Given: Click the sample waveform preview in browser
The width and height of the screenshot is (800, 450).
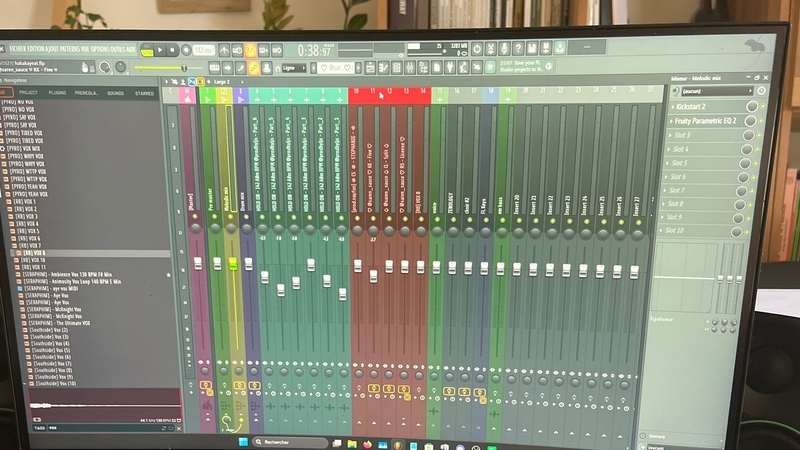Looking at the screenshot, I should tap(105, 406).
